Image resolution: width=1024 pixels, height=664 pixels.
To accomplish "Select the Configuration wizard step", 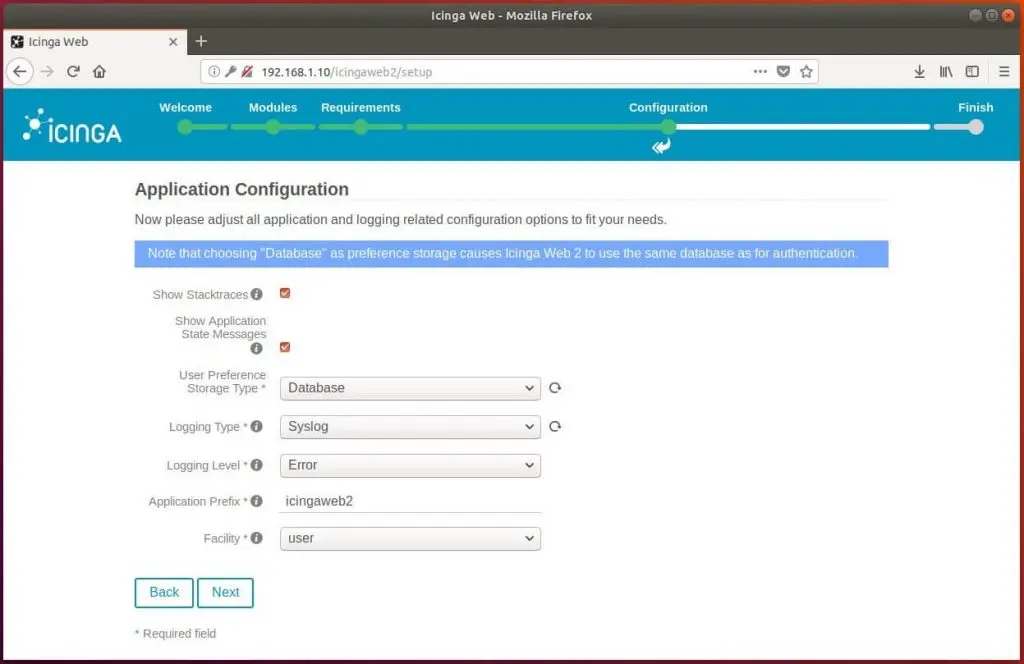I will 668,107.
